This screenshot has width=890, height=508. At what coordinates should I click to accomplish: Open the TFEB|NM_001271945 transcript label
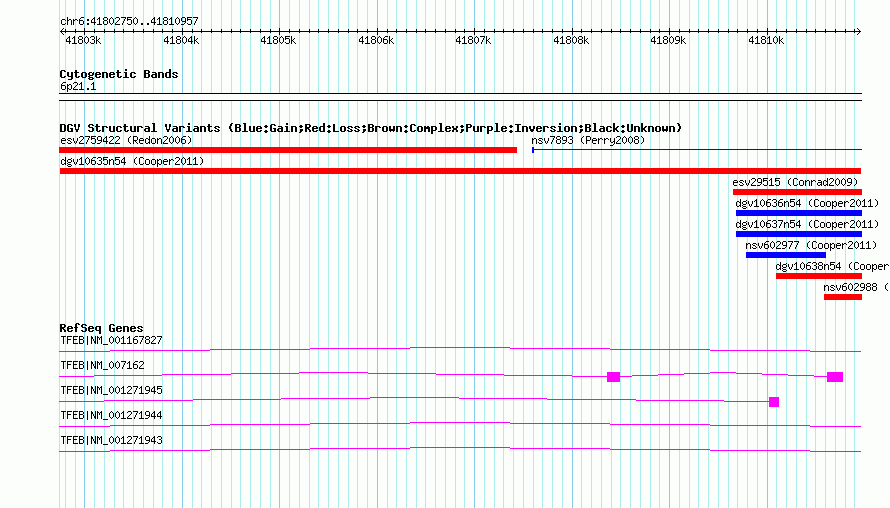(x=111, y=391)
